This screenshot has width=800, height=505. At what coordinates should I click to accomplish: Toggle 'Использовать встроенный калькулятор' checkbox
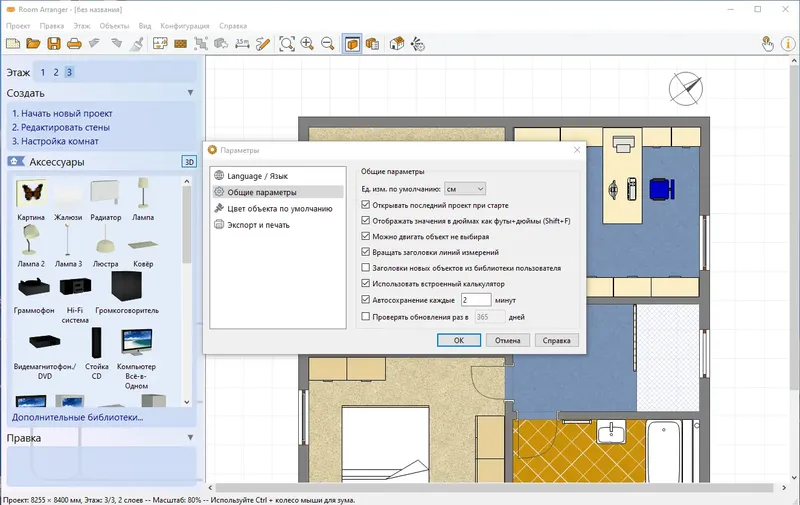coord(366,284)
